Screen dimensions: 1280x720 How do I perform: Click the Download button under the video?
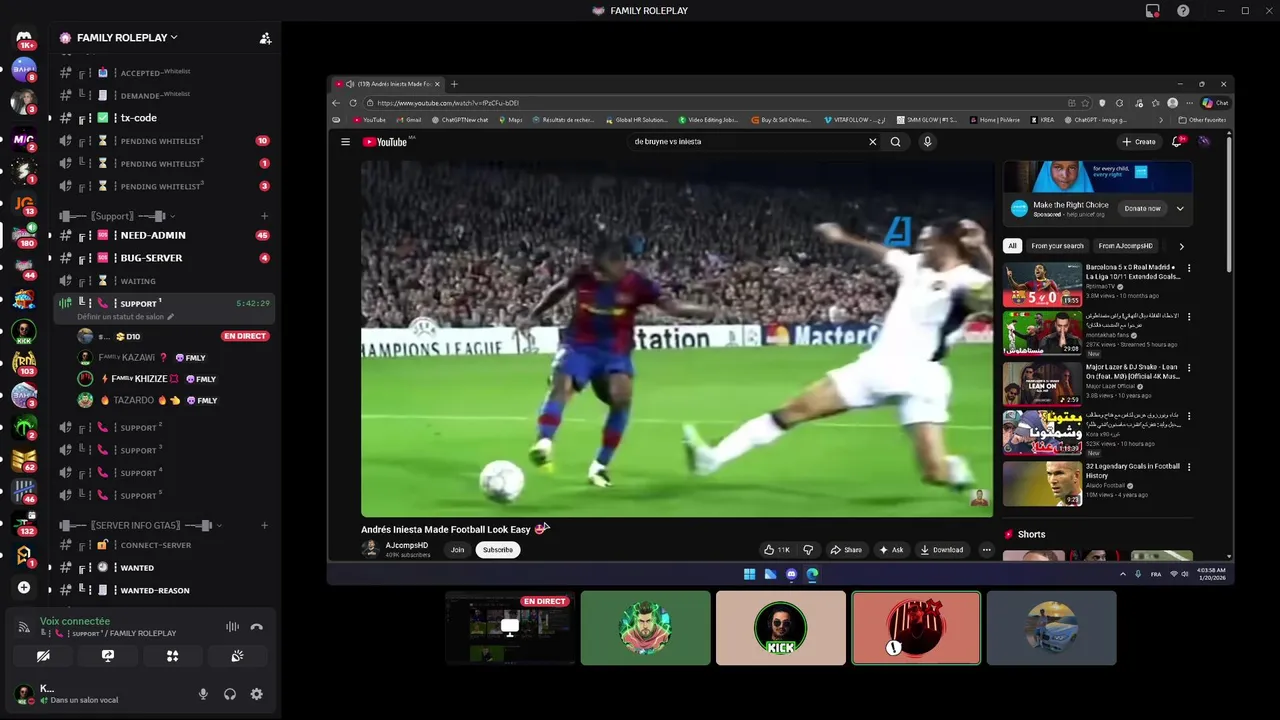[942, 549]
